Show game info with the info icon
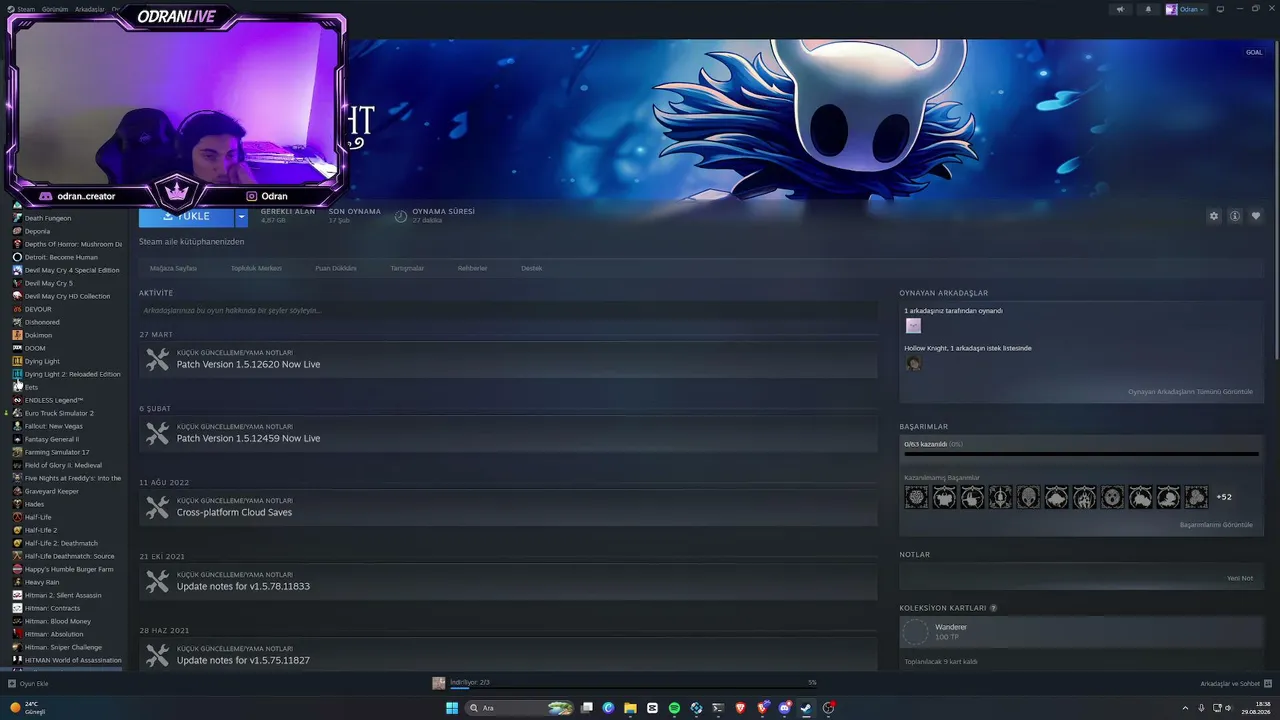1280x720 pixels. [x=1235, y=216]
